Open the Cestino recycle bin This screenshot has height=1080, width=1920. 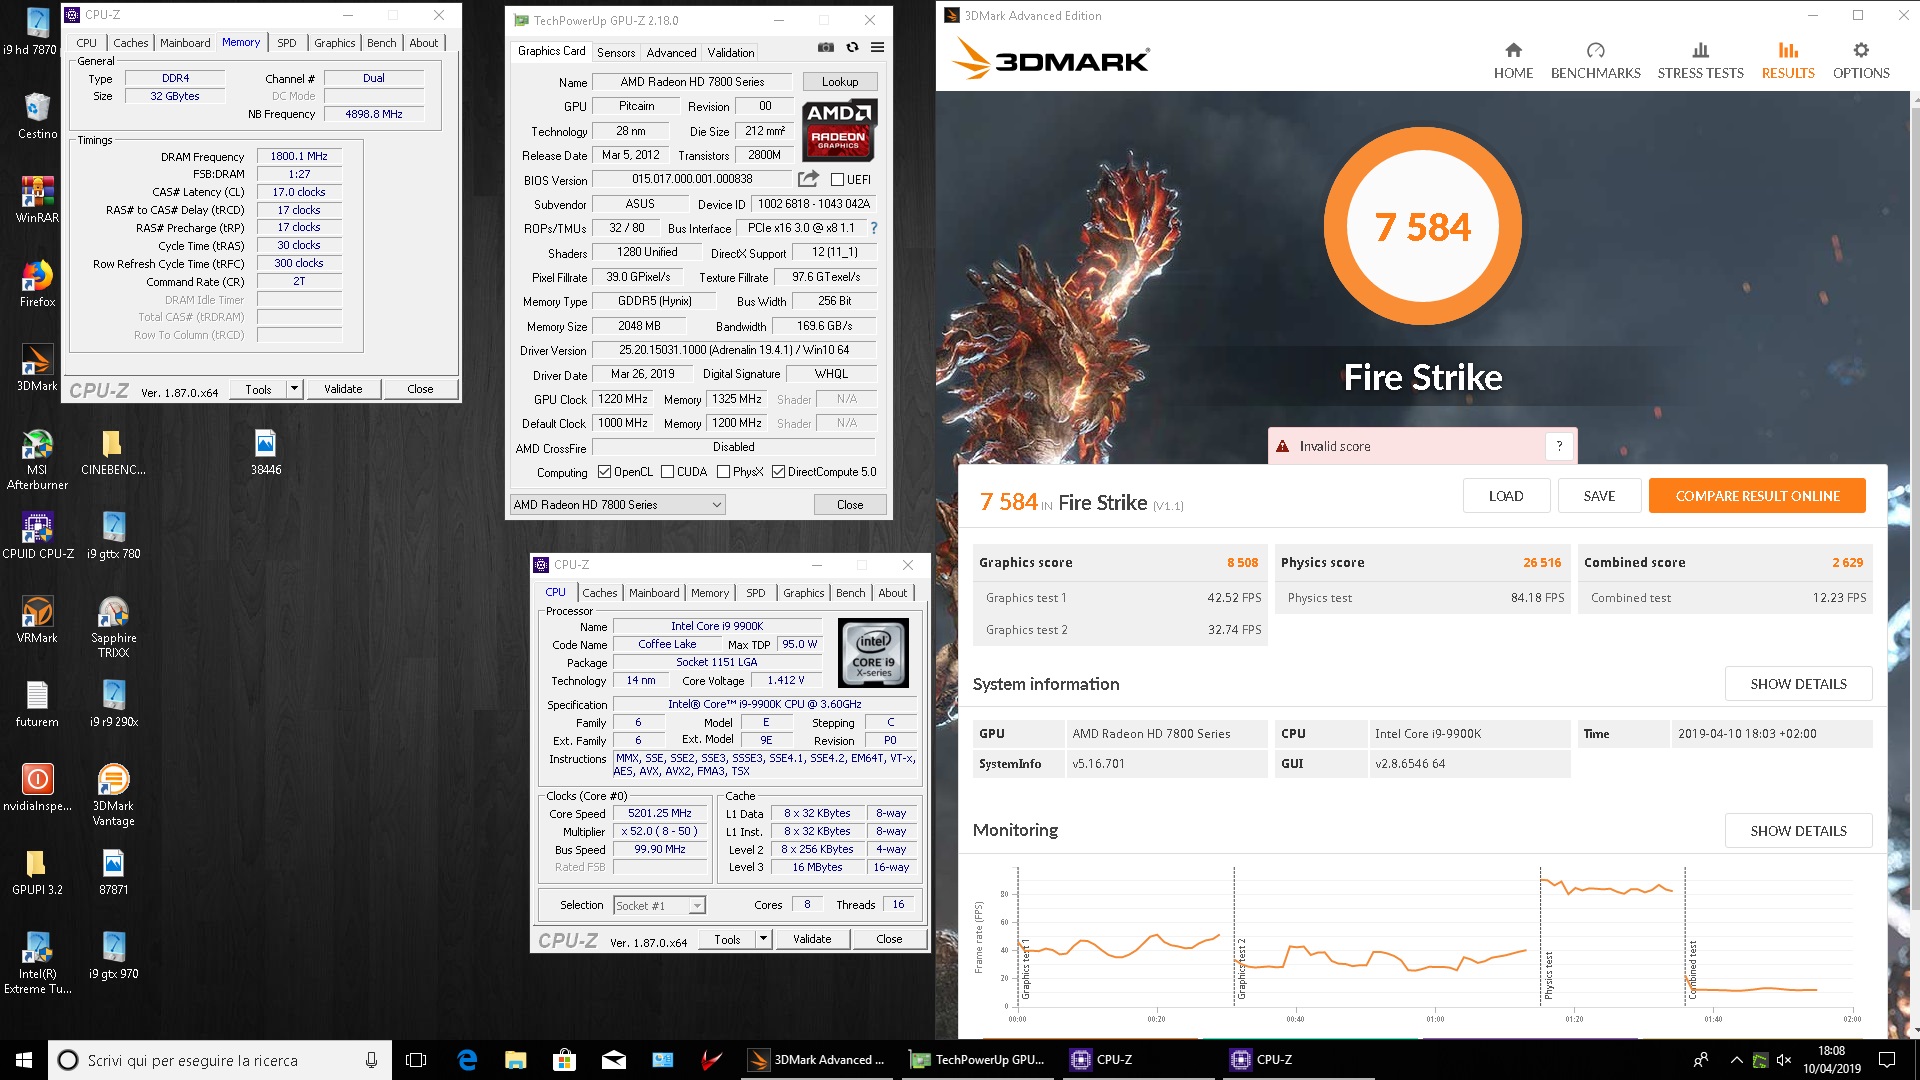click(x=37, y=116)
